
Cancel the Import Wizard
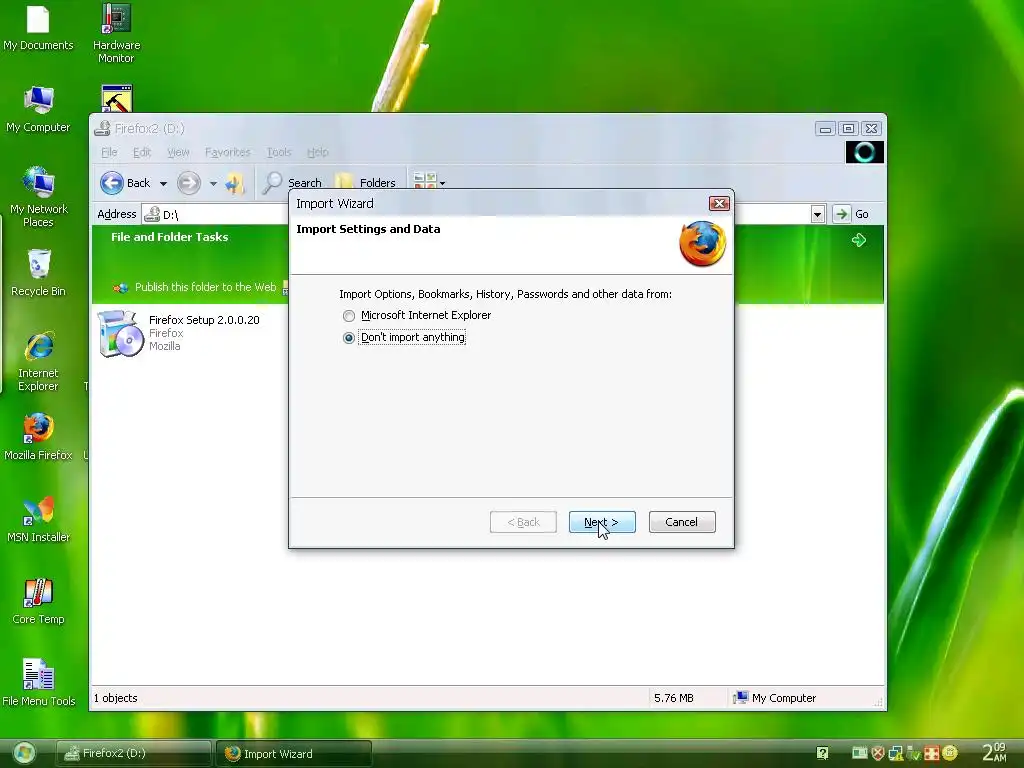tap(682, 522)
